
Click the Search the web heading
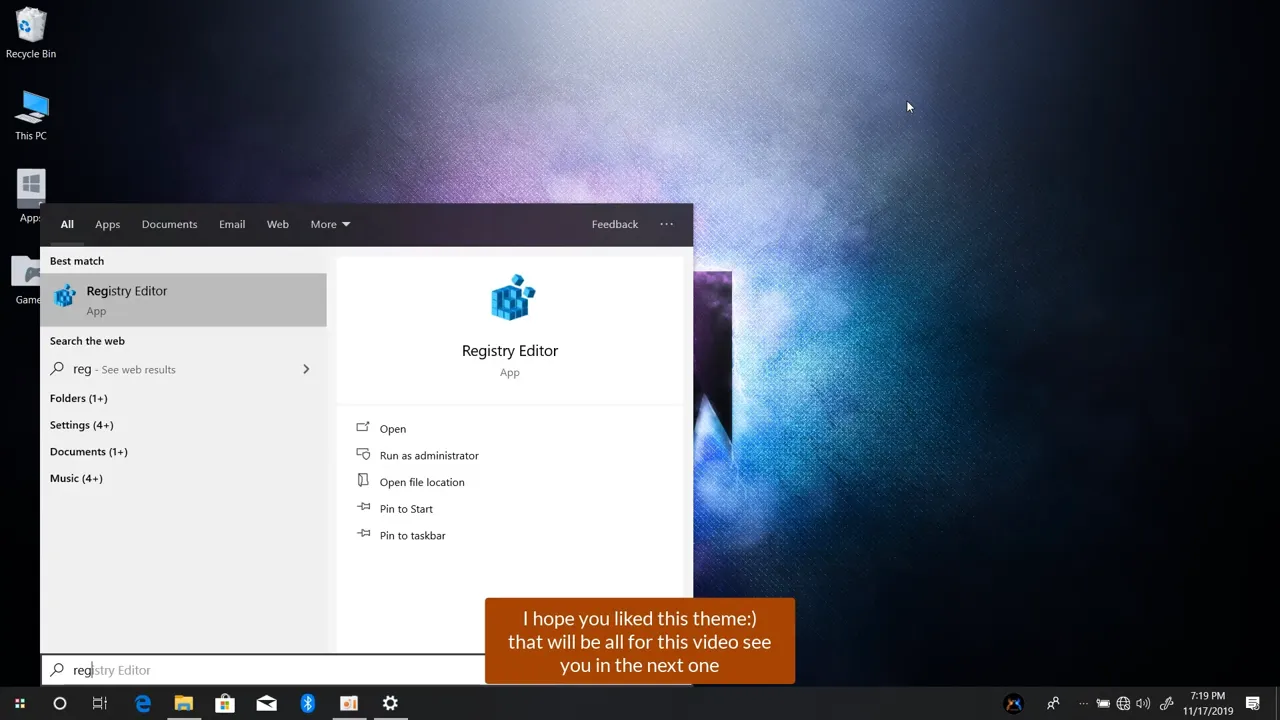click(87, 341)
